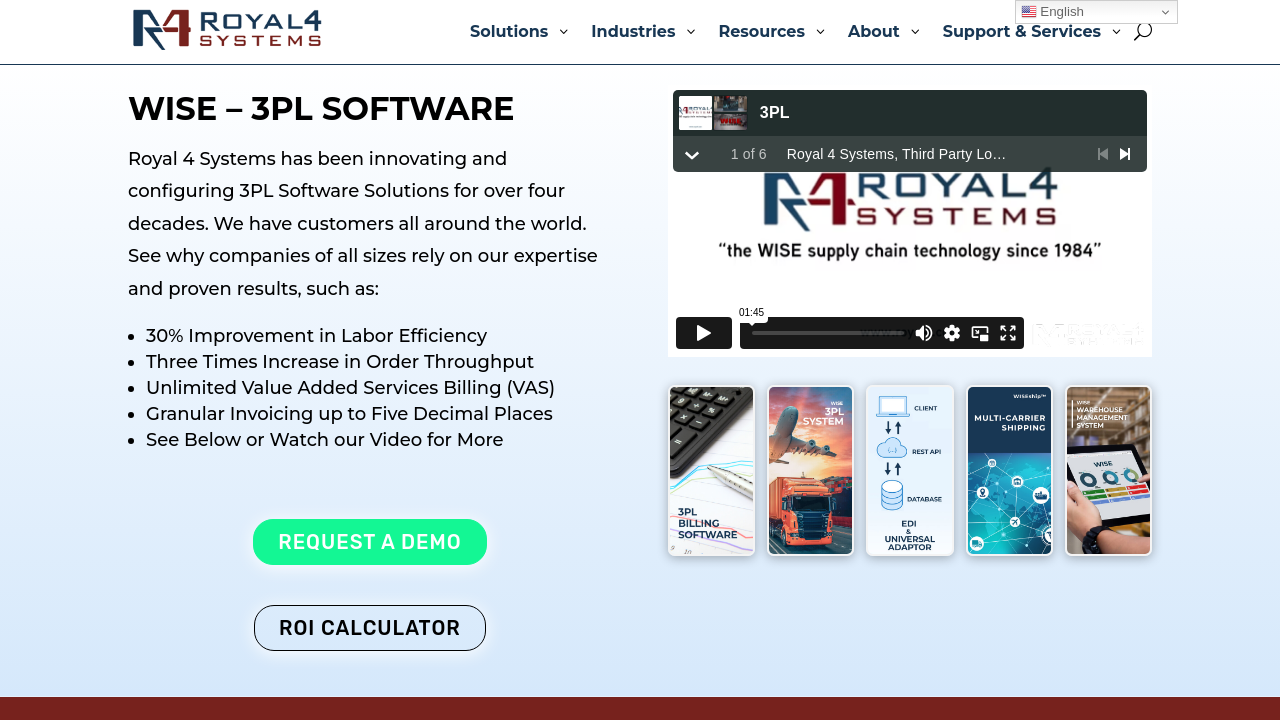The image size is (1280, 720).
Task: Open the Multi-Carrier Shipping card
Action: (1009, 471)
